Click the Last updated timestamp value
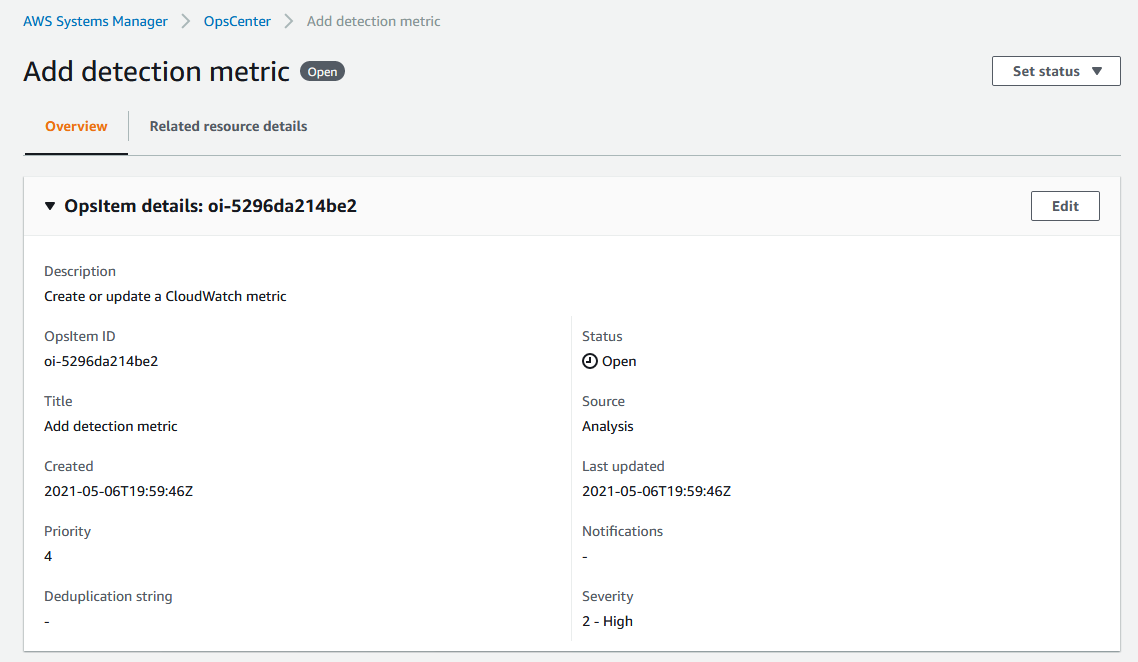1138x662 pixels. 656,491
